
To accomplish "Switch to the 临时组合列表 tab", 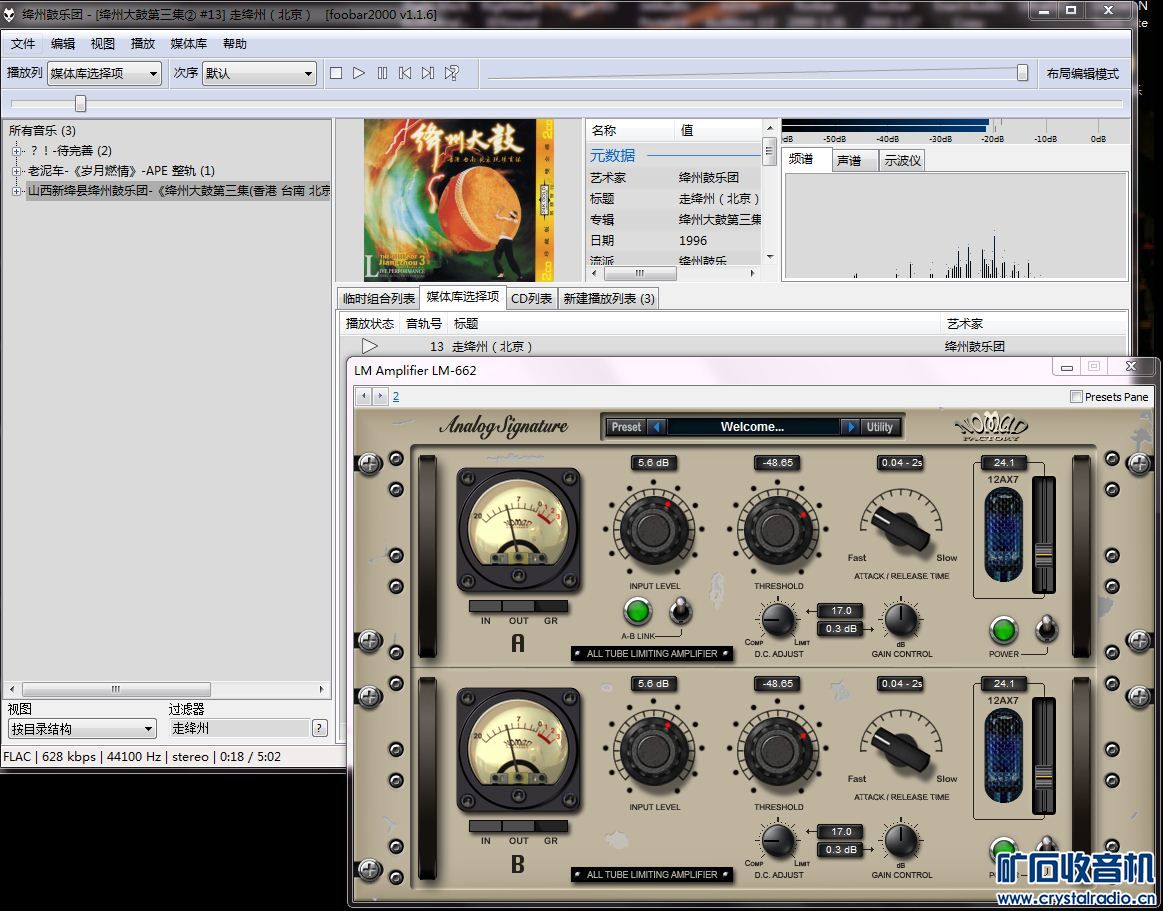I will point(378,298).
